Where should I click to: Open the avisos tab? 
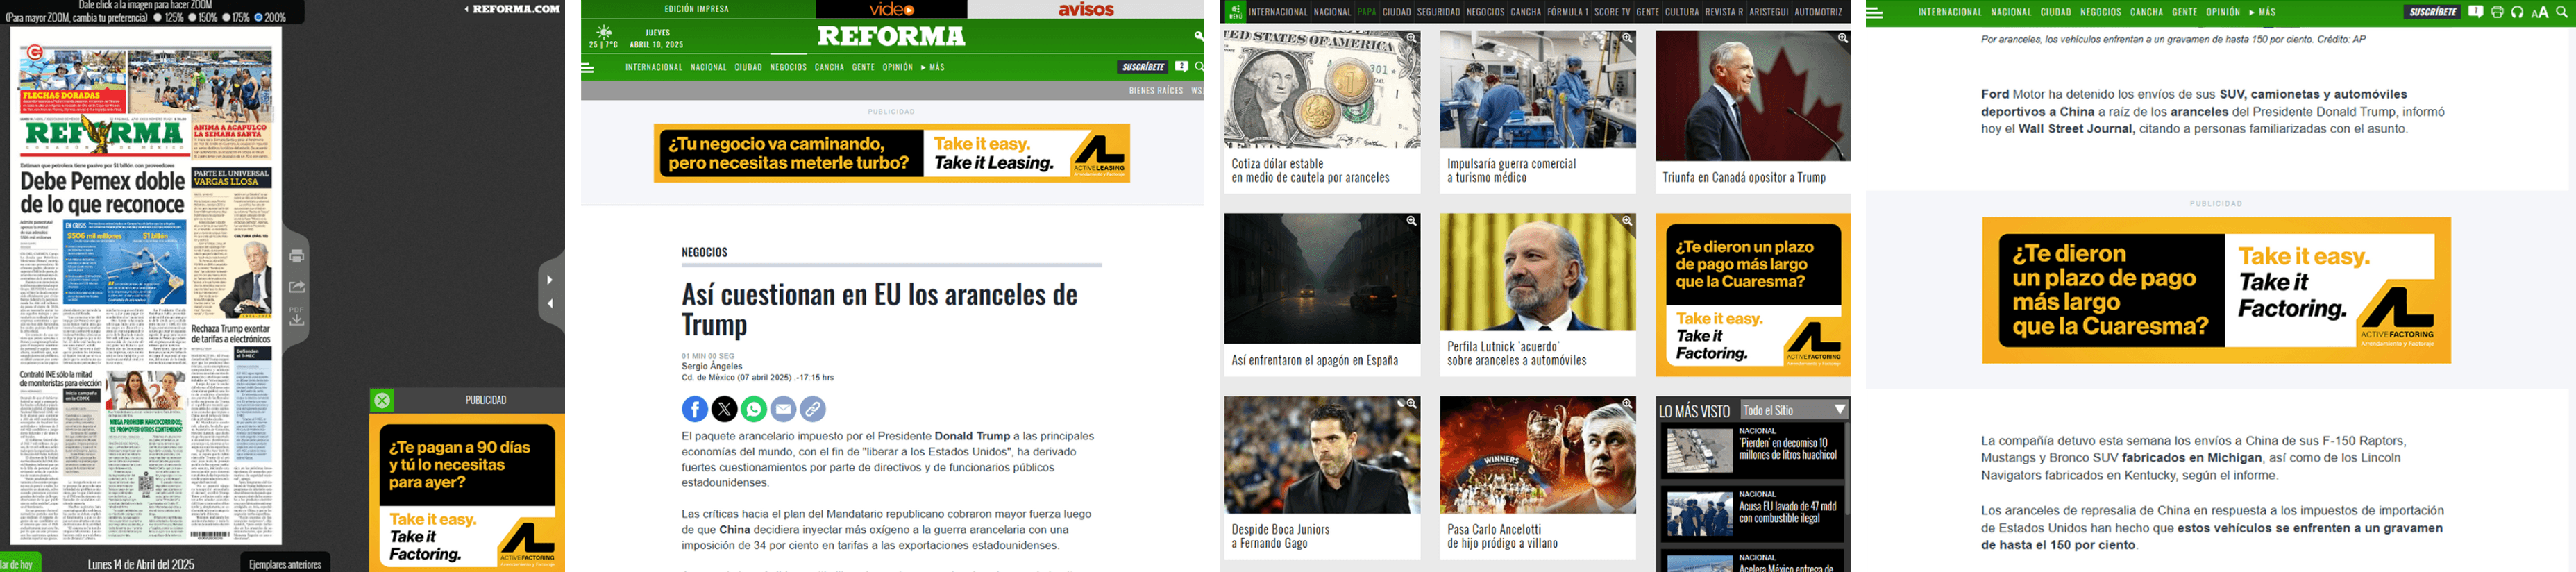click(x=1086, y=9)
